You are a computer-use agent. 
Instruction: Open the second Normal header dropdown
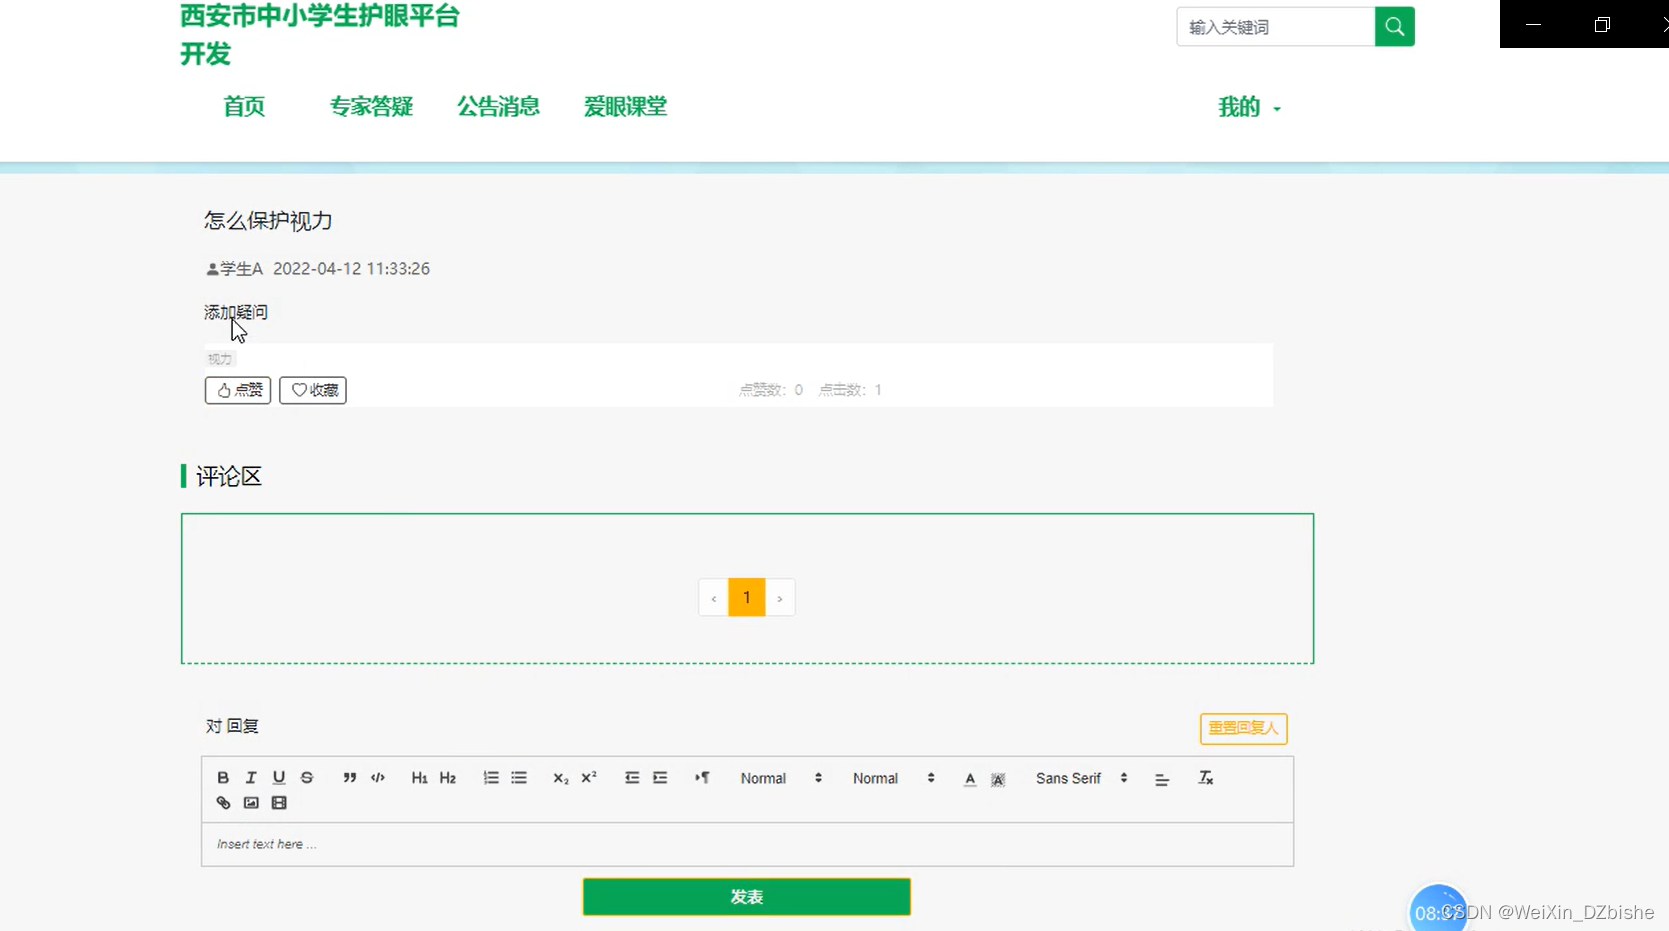[x=893, y=778]
